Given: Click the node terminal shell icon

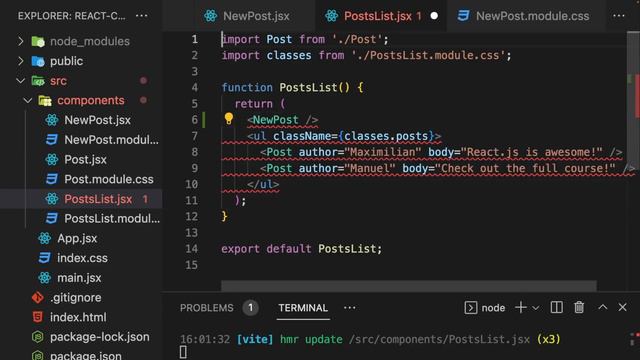Looking at the screenshot, I should tap(471, 308).
